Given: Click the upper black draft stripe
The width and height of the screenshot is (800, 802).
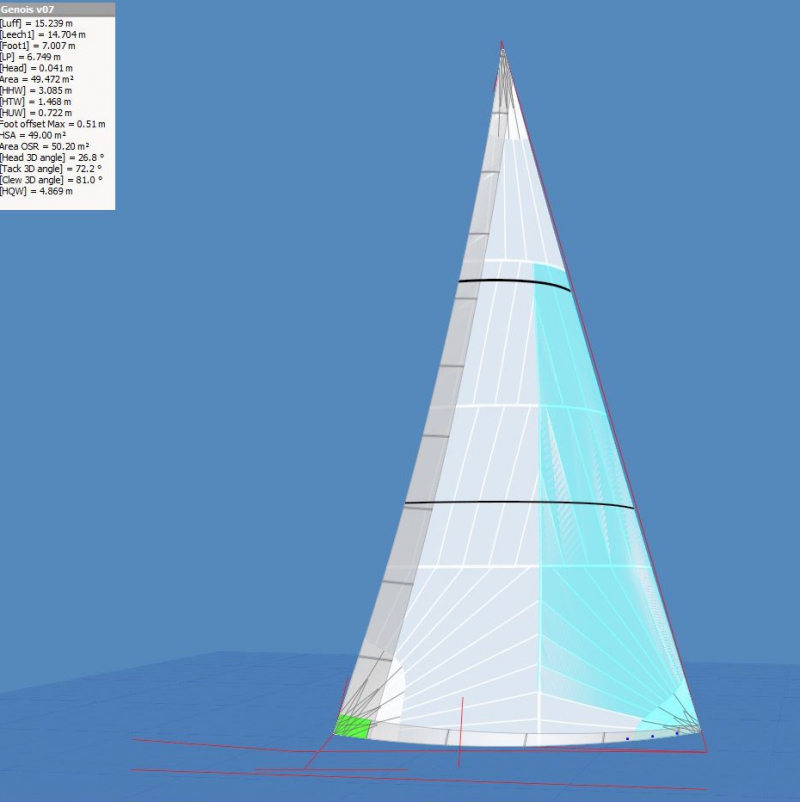Looking at the screenshot, I should pos(514,284).
